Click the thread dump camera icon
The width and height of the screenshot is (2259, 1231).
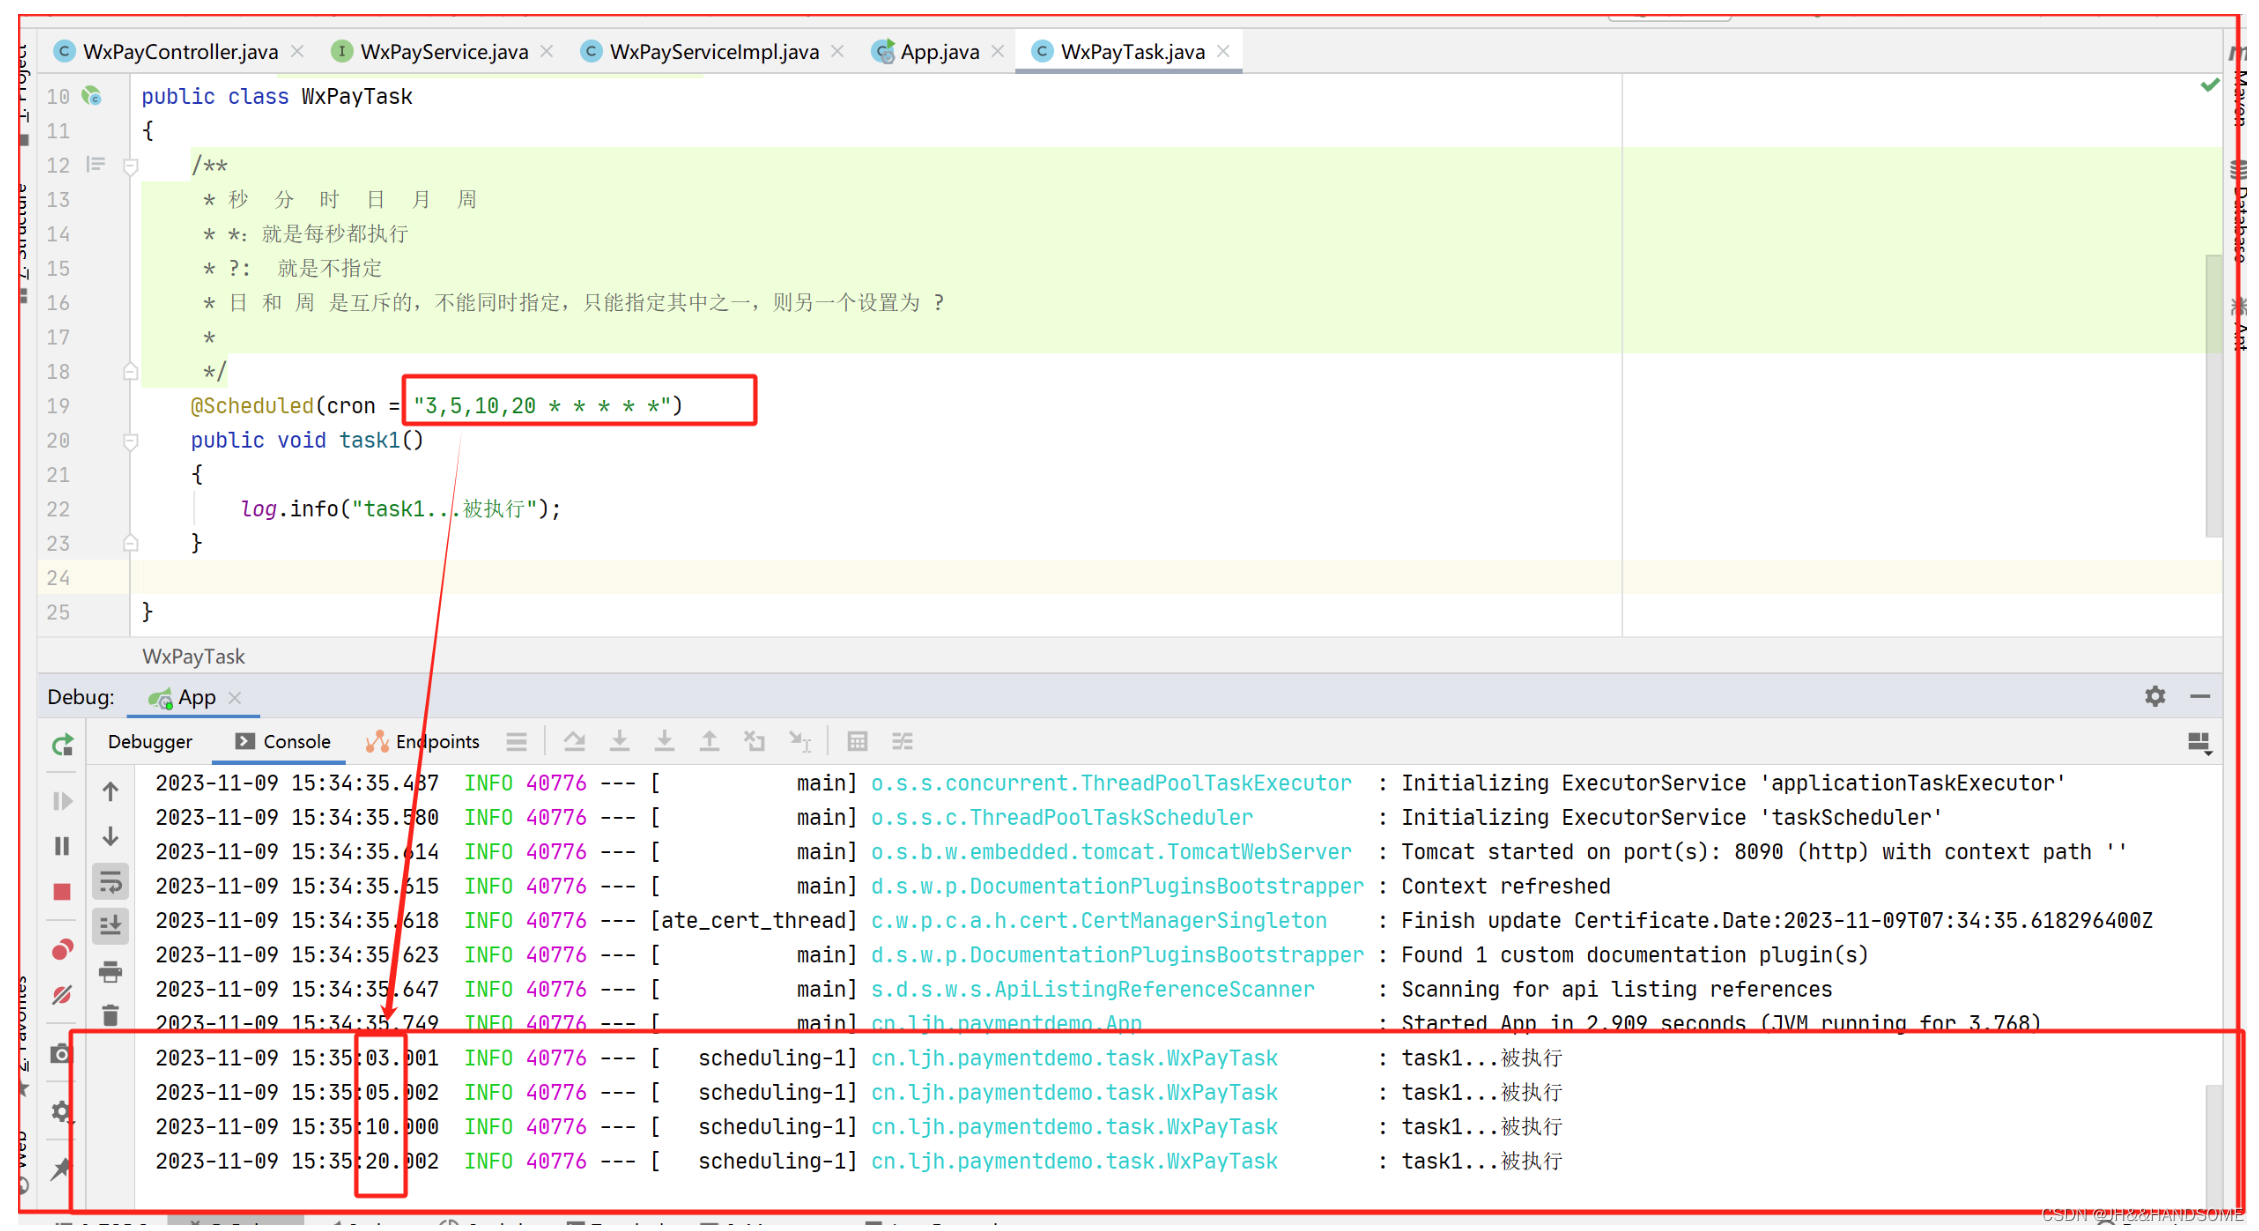tap(62, 1055)
